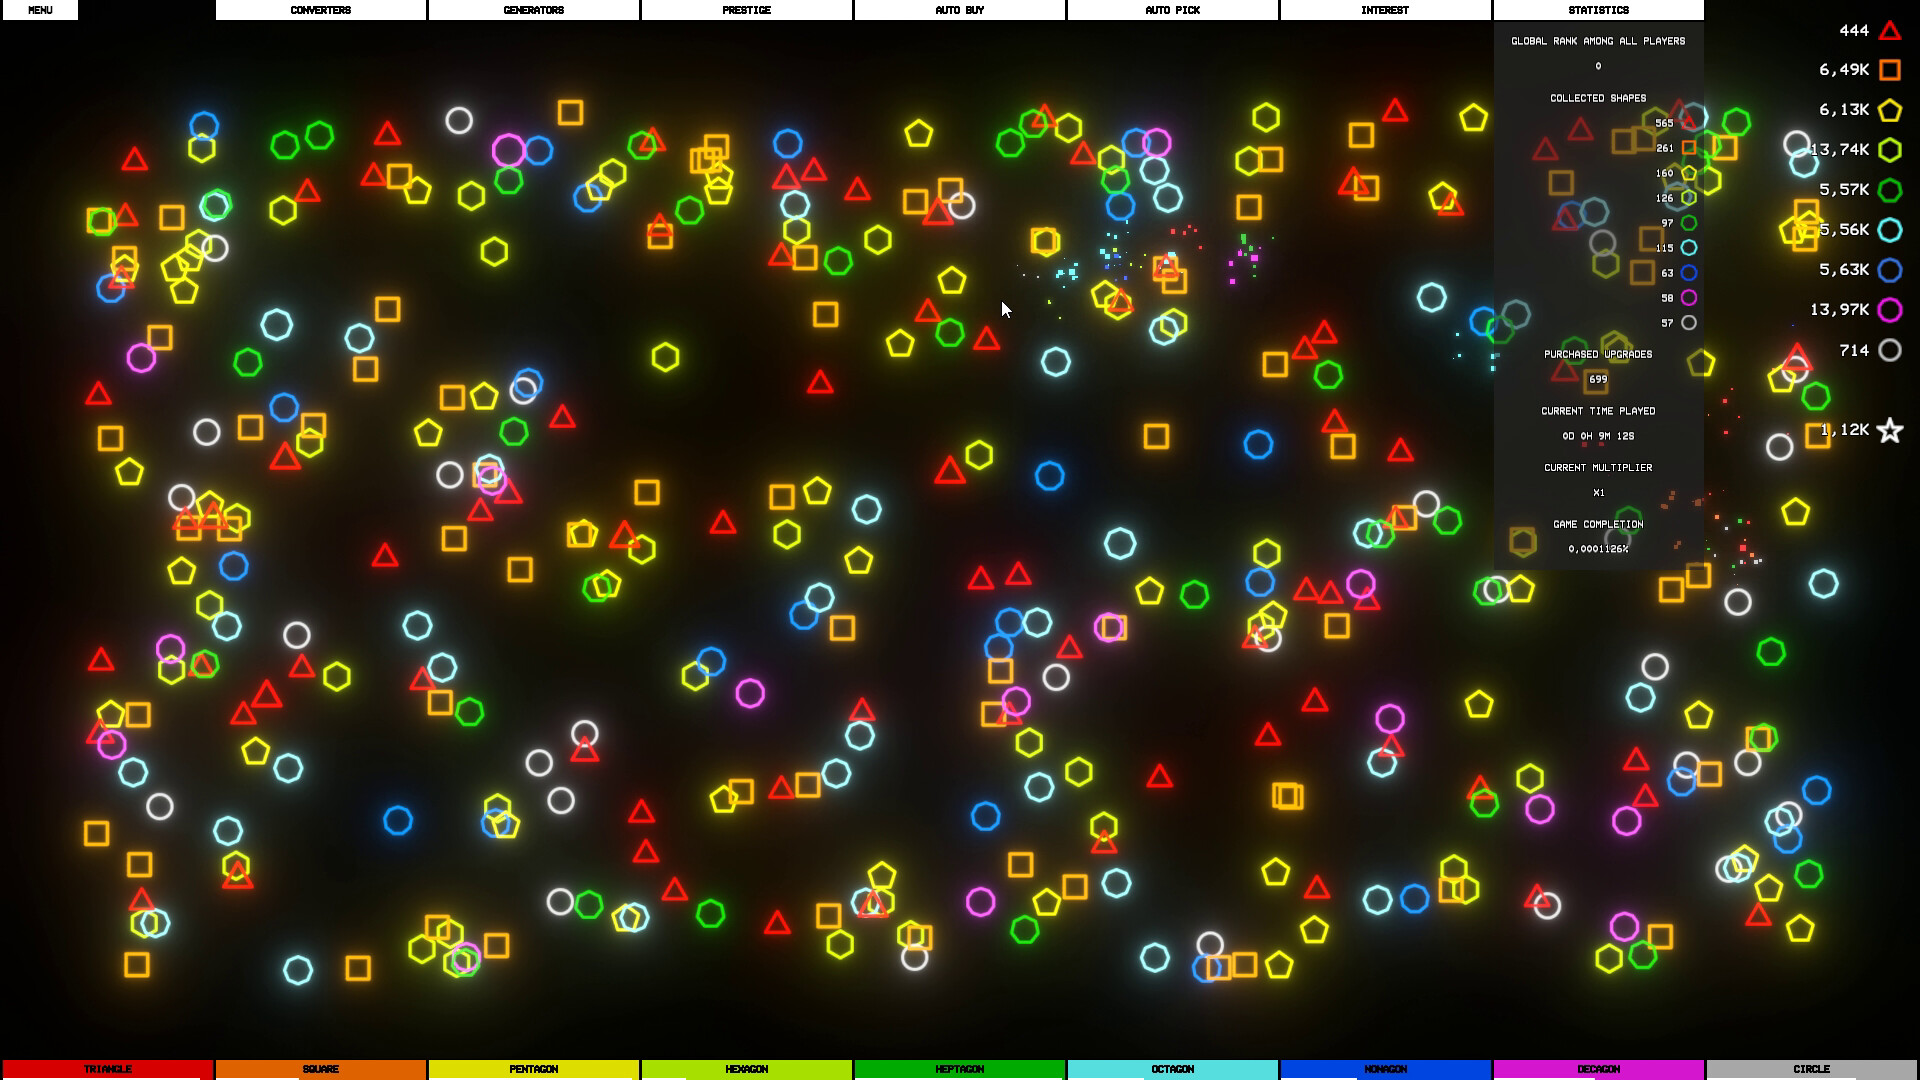1920x1080 pixels.
Task: Enable the Auto Buy feature
Action: click(x=959, y=10)
